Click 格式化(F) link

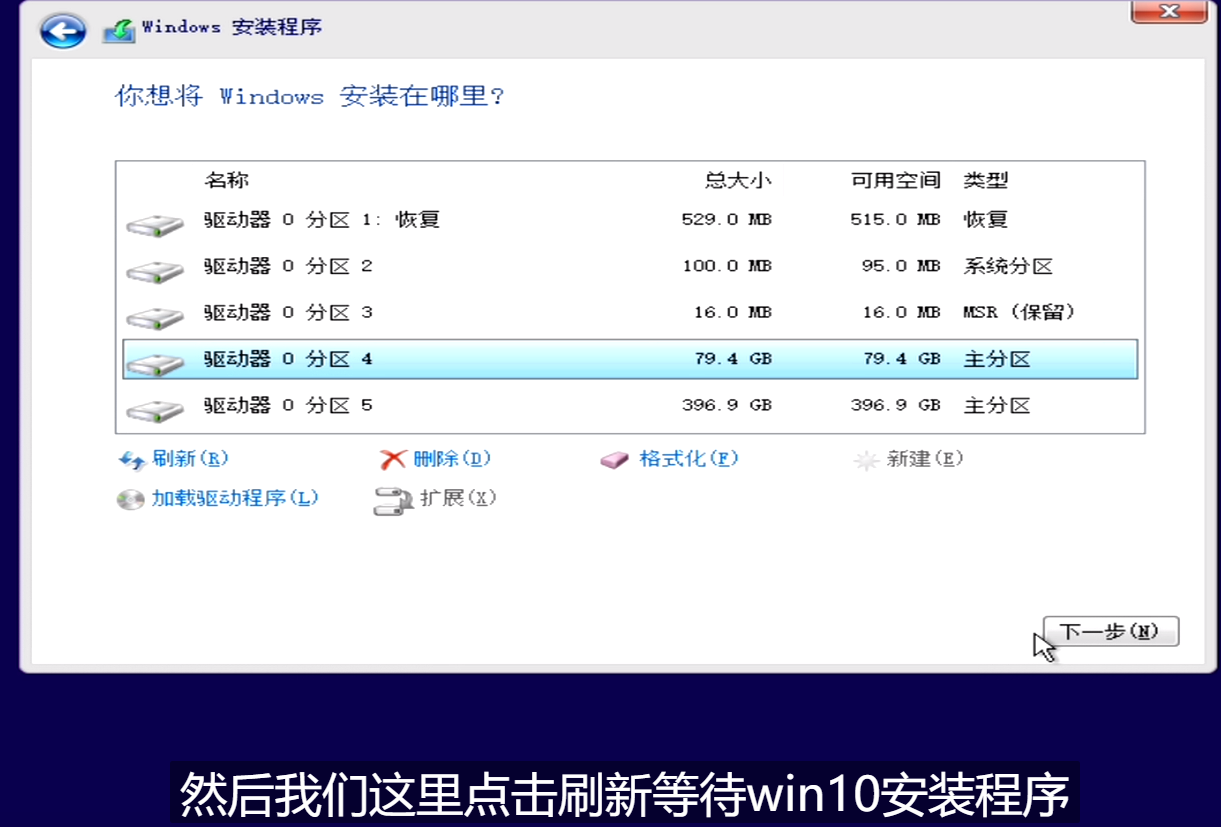pos(689,459)
